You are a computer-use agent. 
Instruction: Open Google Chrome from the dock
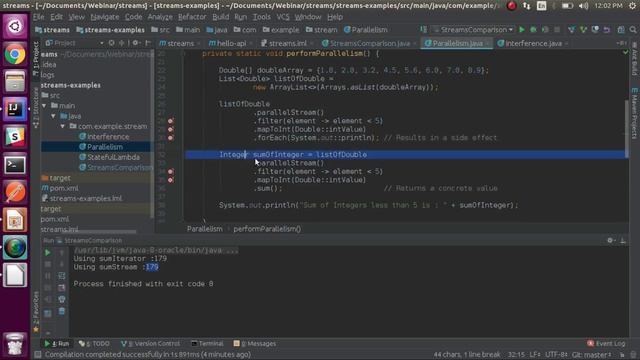coord(15,54)
